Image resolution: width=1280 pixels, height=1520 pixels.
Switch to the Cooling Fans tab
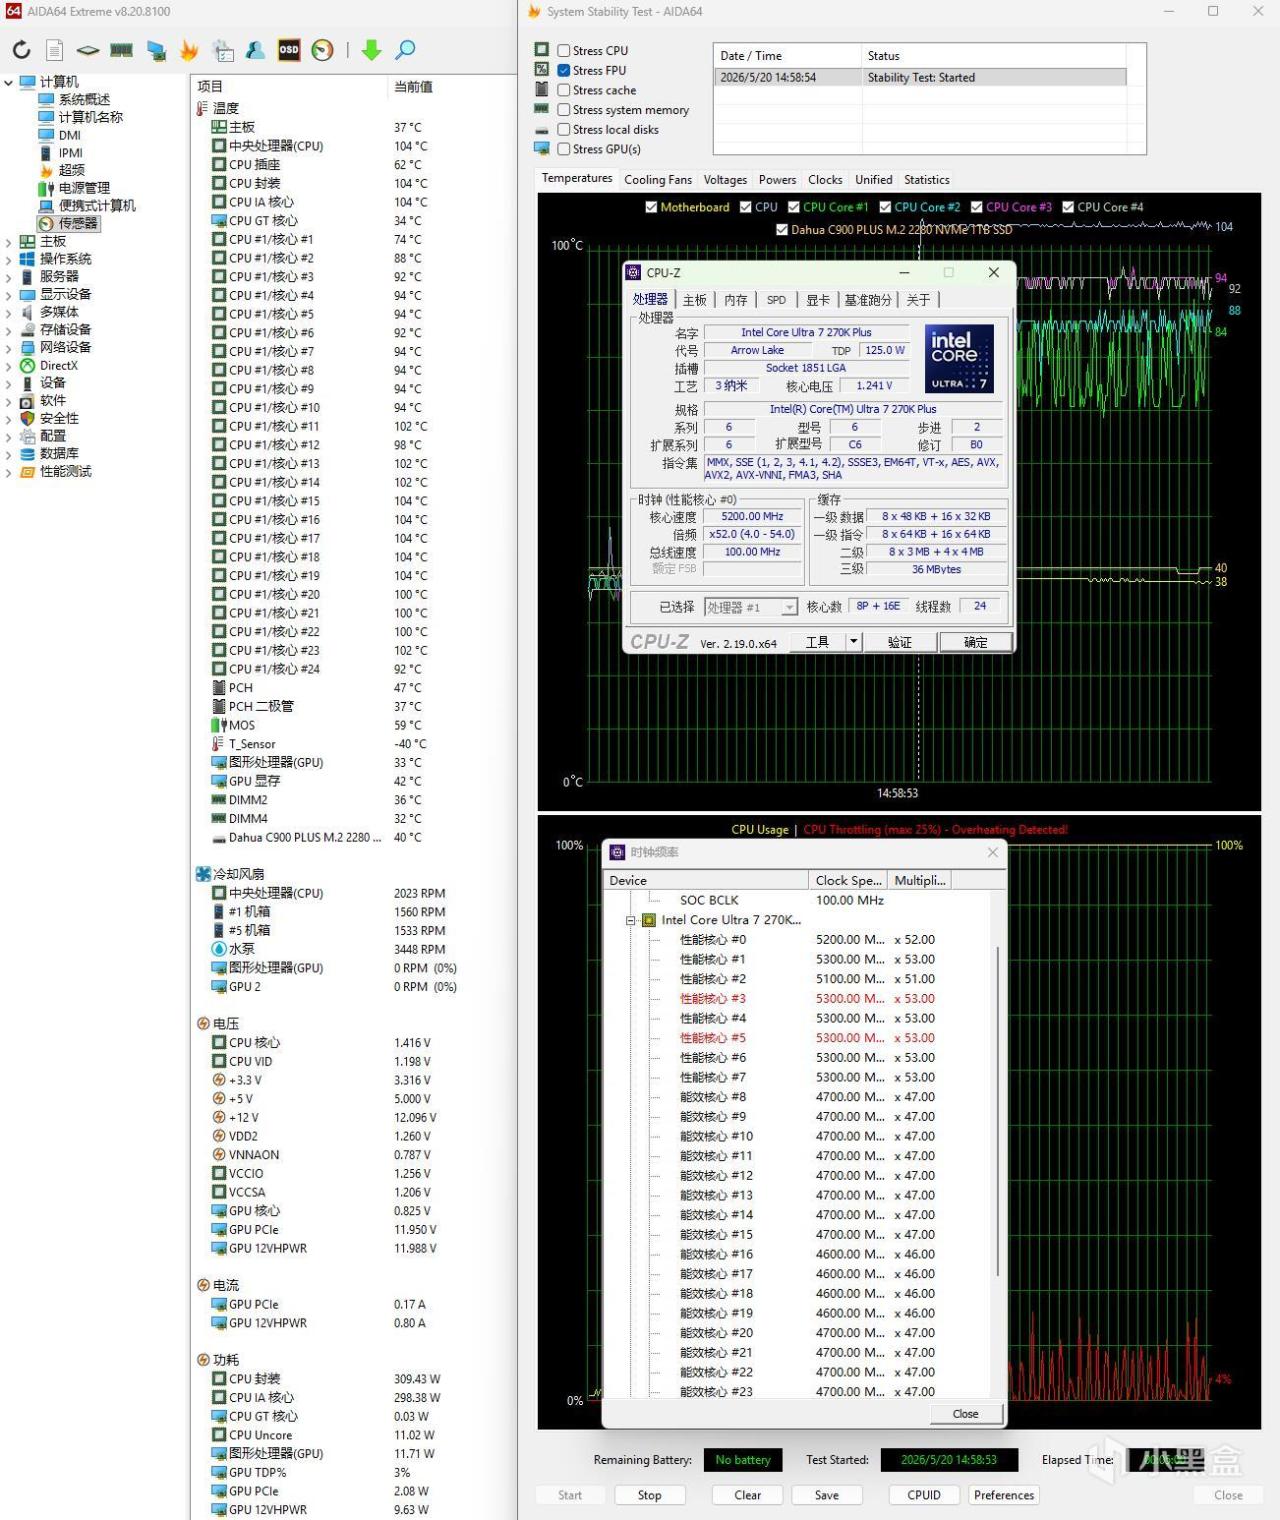pos(658,180)
